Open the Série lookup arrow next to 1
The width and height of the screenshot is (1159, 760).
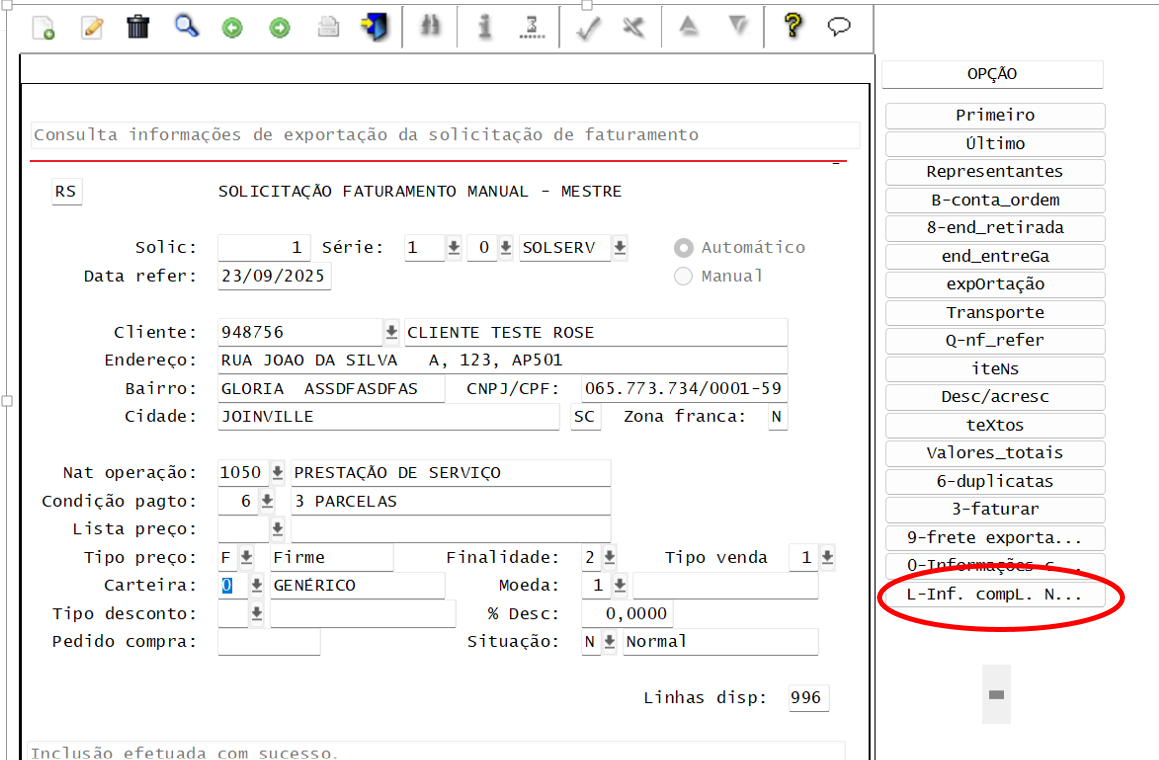(454, 248)
